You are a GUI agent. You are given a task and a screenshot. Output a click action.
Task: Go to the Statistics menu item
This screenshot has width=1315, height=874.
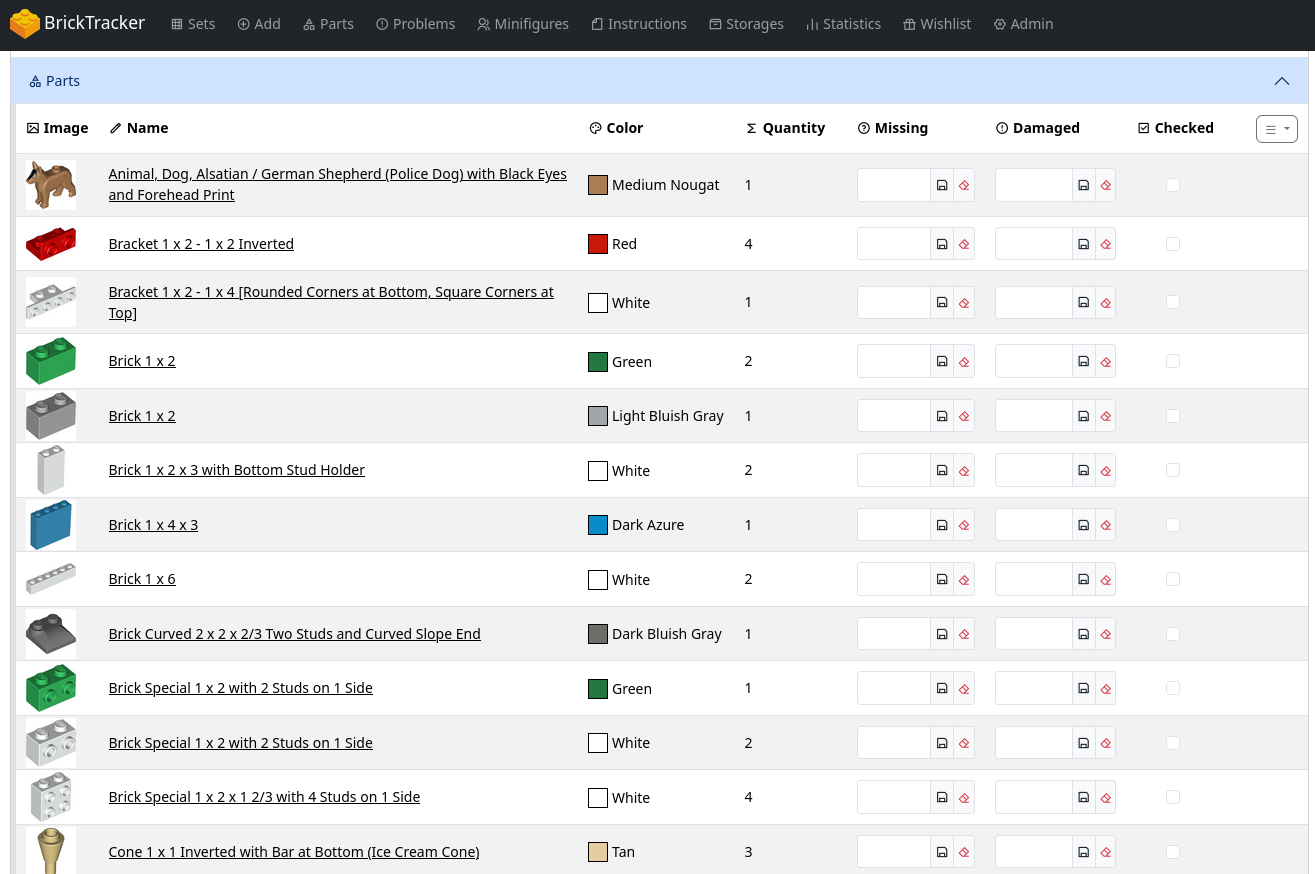click(843, 24)
